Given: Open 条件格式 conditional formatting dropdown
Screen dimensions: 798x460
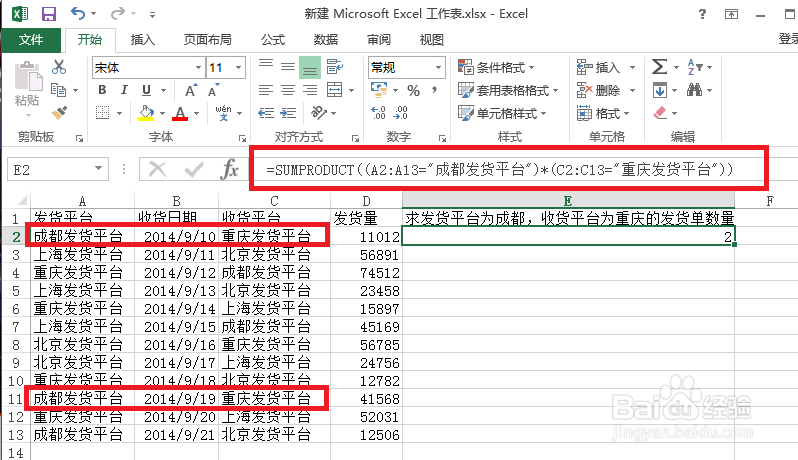Looking at the screenshot, I should point(496,67).
